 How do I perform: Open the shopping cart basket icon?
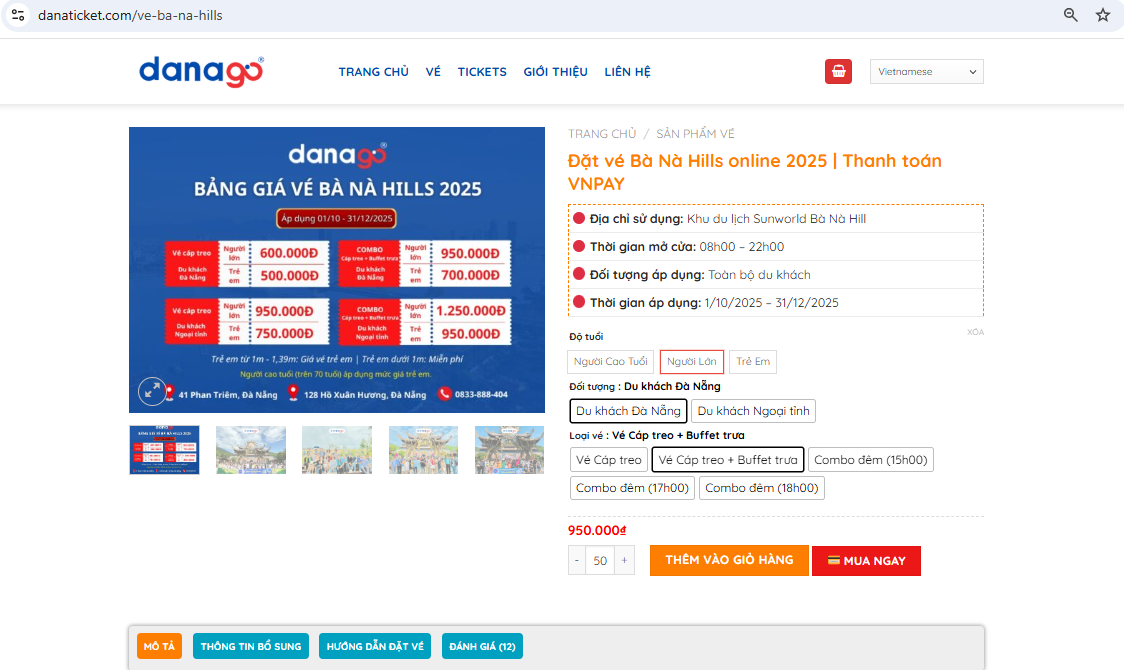click(838, 71)
